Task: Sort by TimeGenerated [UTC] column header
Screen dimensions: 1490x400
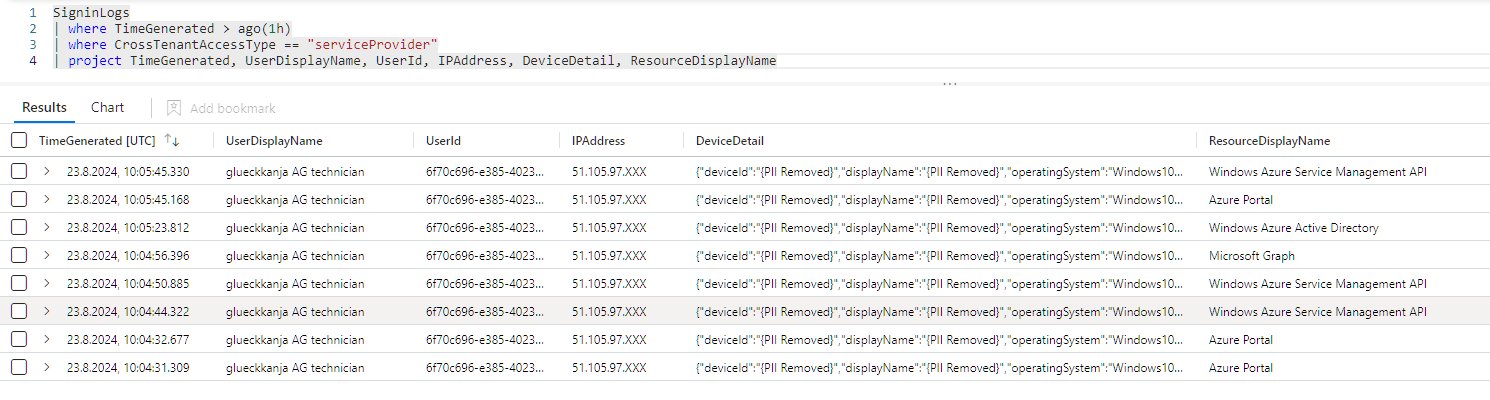Action: click(99, 141)
